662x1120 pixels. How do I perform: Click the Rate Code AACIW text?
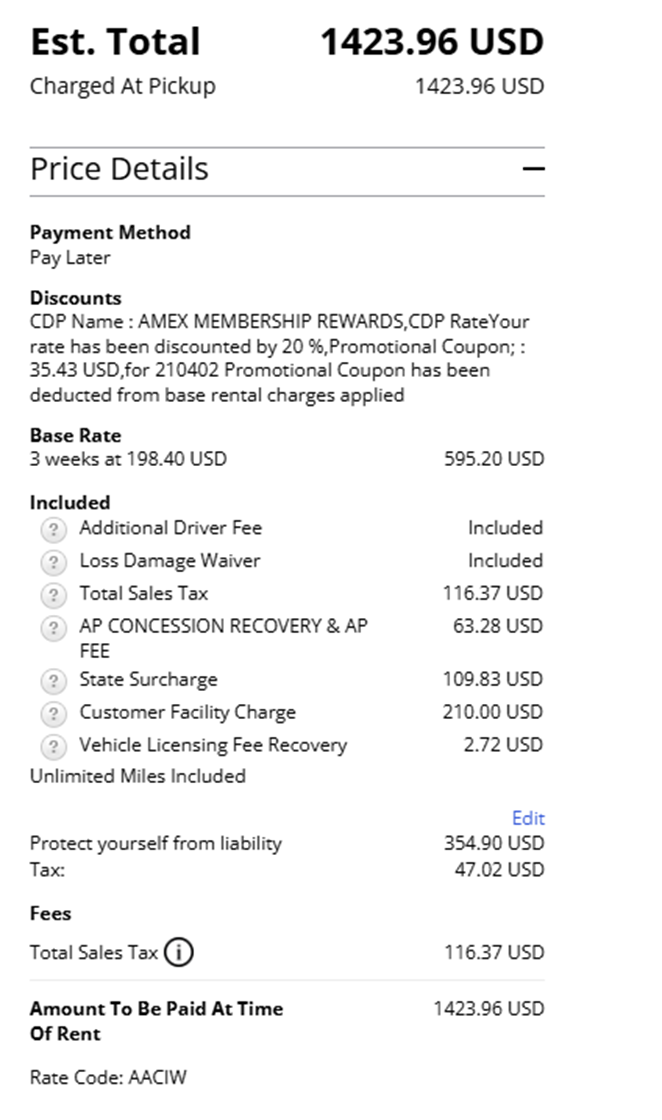click(108, 1077)
